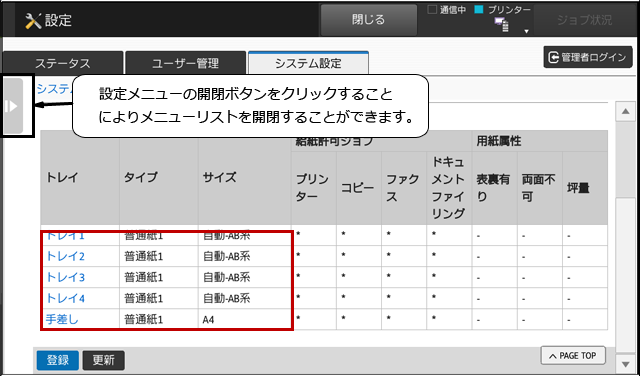Click the scrollbar down arrow

click(625, 363)
